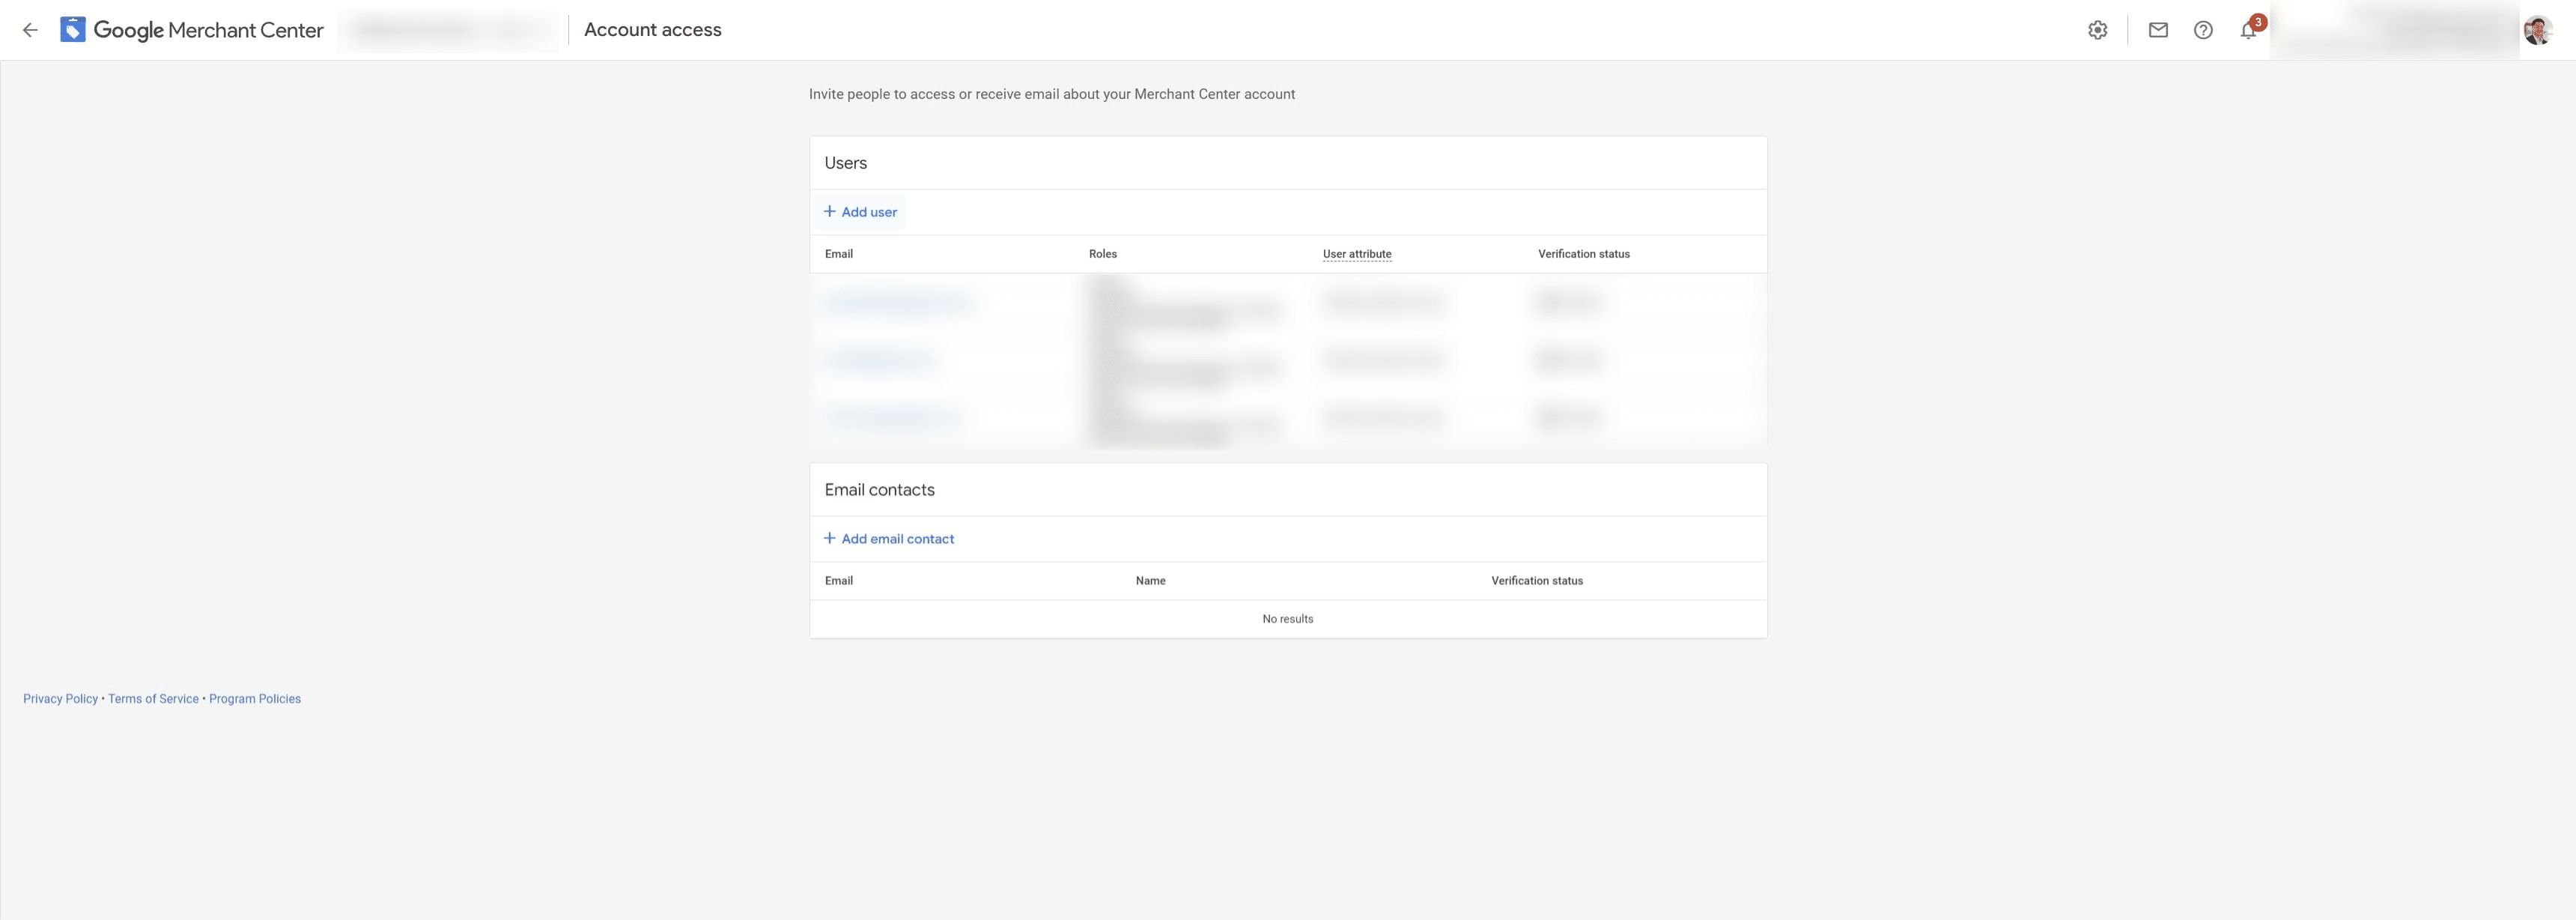Open the help question mark icon

click(2203, 30)
